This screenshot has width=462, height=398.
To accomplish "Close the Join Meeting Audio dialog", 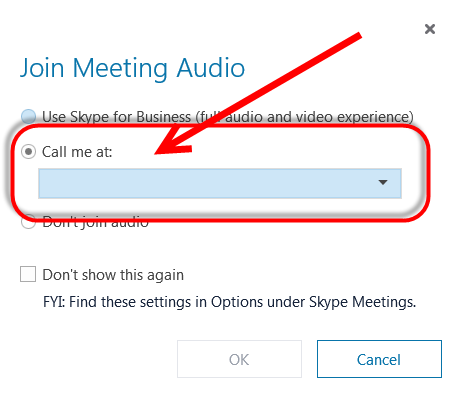I will pyautogui.click(x=430, y=29).
